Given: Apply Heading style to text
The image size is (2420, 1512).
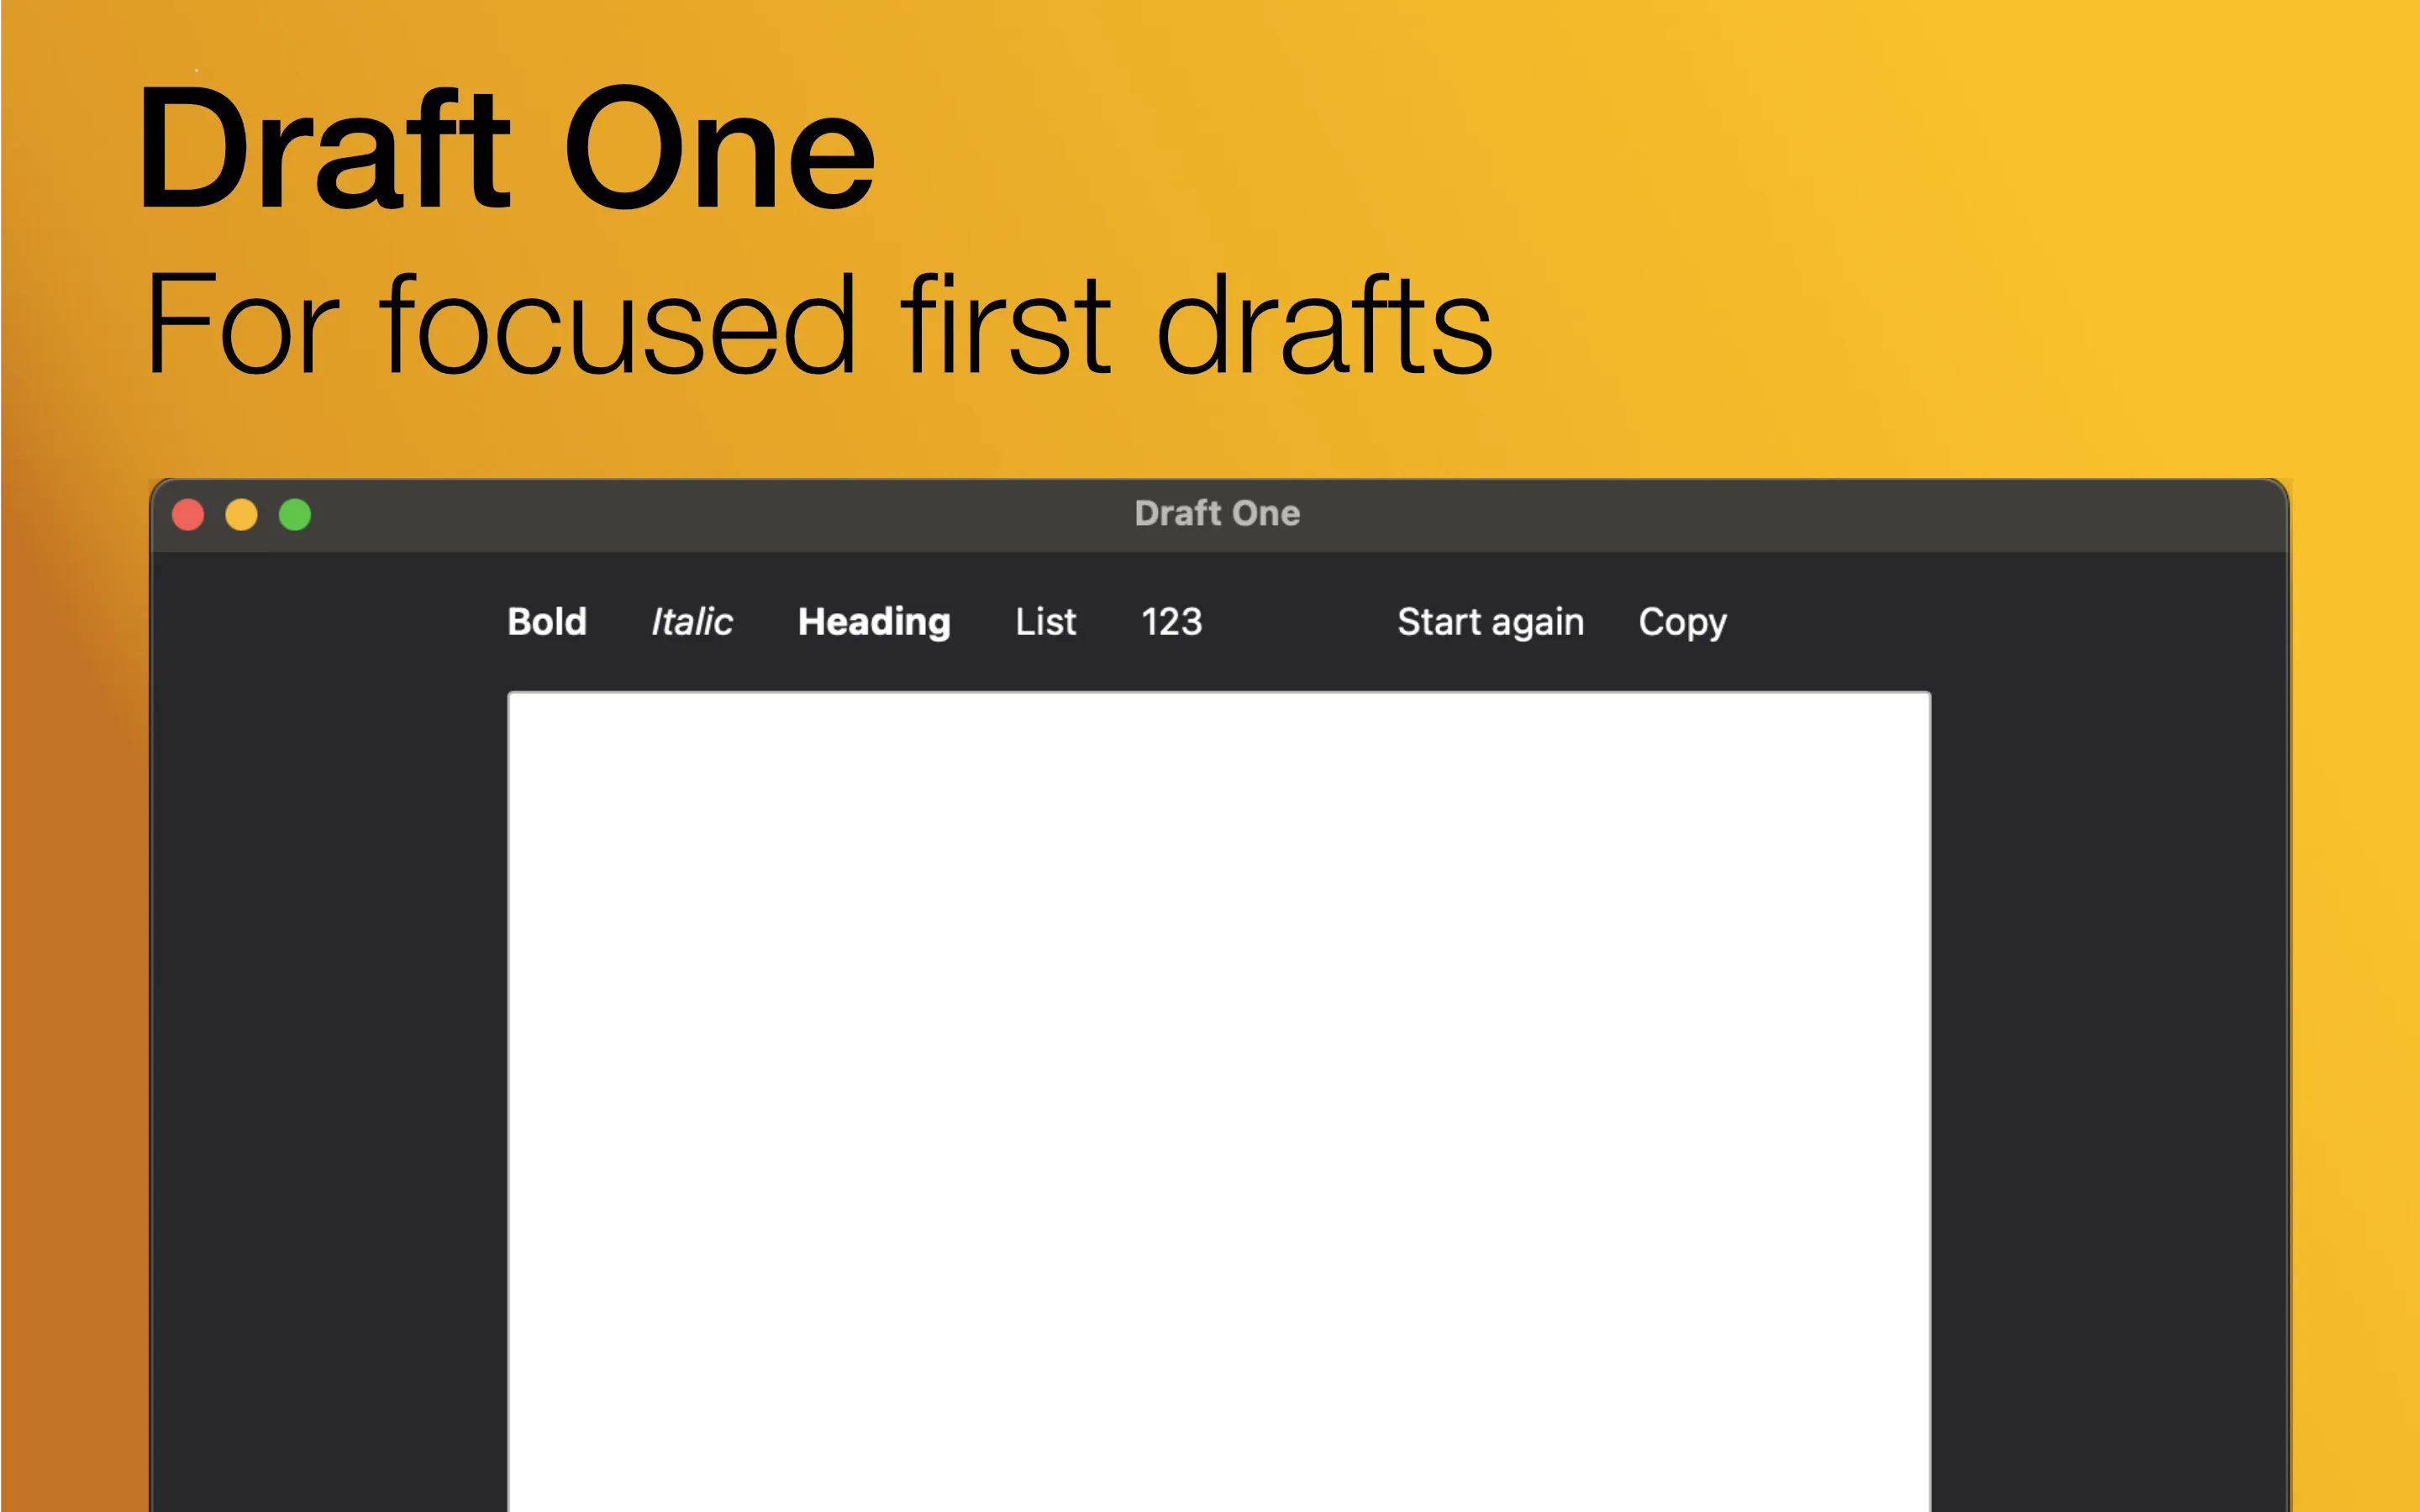Looking at the screenshot, I should coord(870,622).
